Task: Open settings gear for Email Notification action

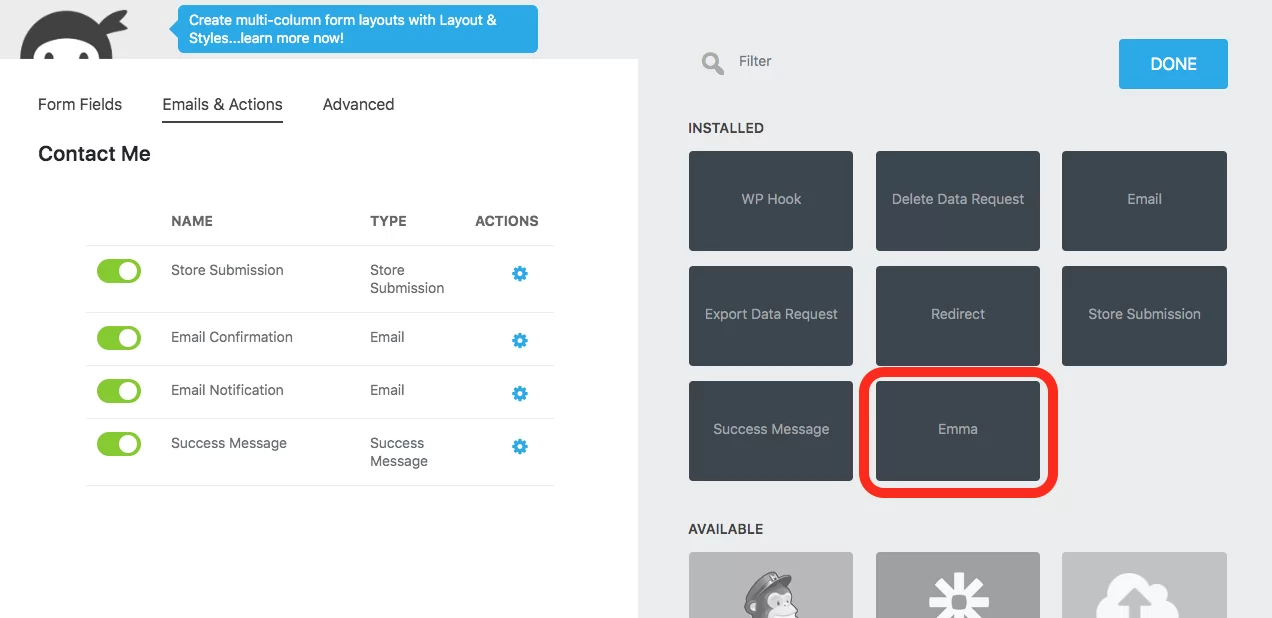Action: pyautogui.click(x=520, y=394)
